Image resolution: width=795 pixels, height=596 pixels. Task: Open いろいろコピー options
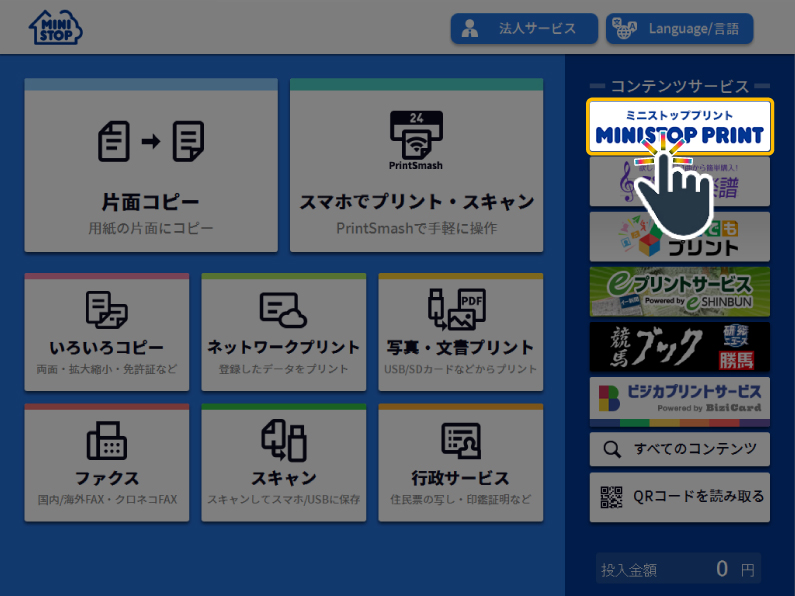[x=106, y=332]
